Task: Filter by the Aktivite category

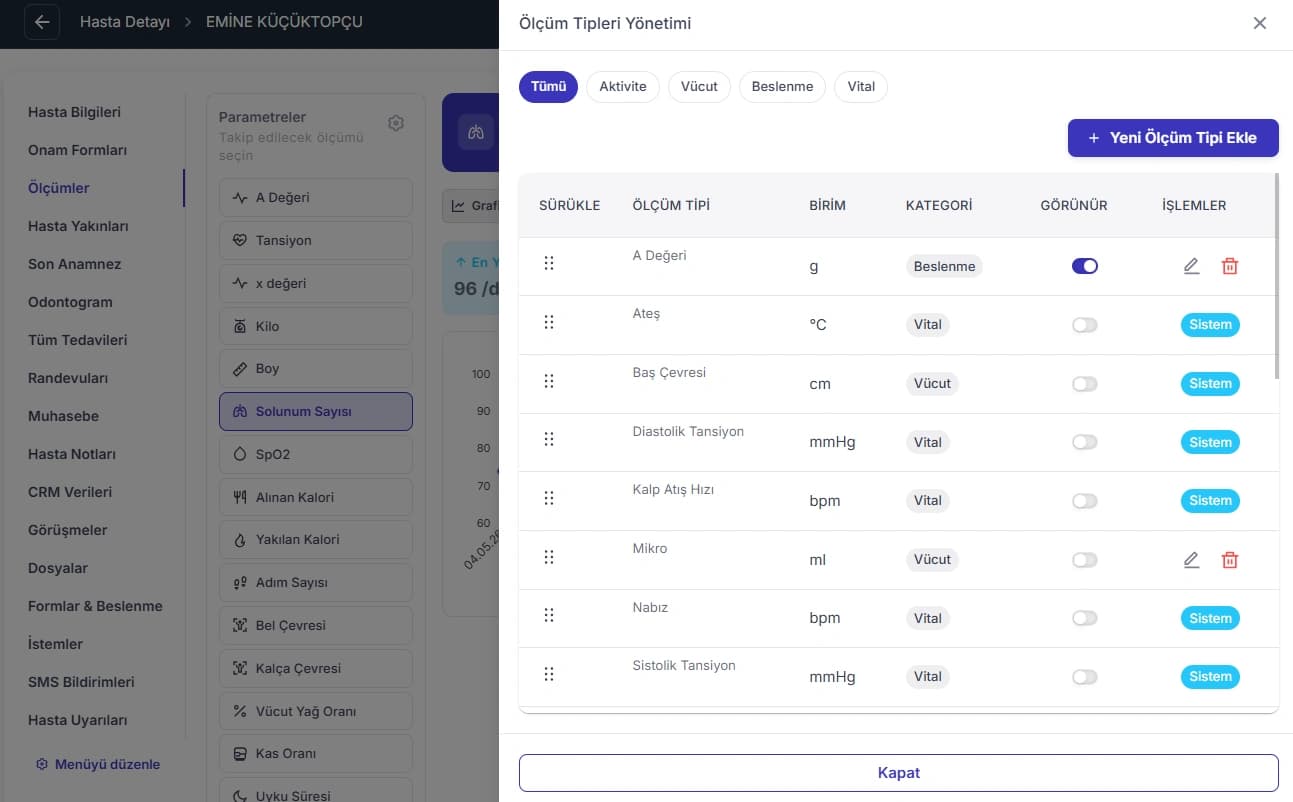Action: click(x=623, y=86)
